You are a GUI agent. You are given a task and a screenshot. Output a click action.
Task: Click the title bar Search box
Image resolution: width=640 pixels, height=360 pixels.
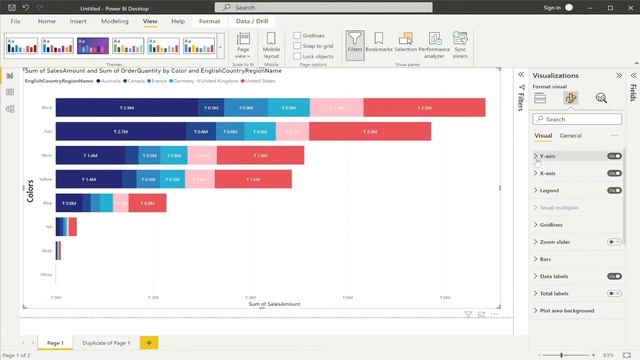tap(324, 7)
